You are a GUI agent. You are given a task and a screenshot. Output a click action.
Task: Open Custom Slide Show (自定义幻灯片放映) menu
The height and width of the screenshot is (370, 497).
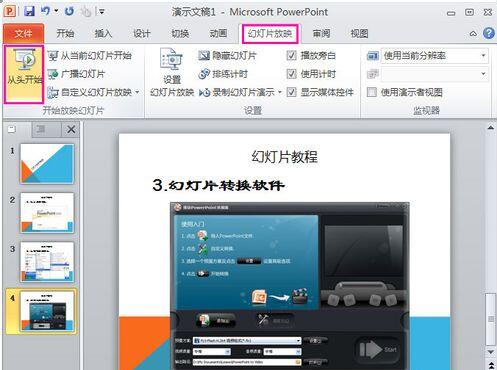[93, 92]
